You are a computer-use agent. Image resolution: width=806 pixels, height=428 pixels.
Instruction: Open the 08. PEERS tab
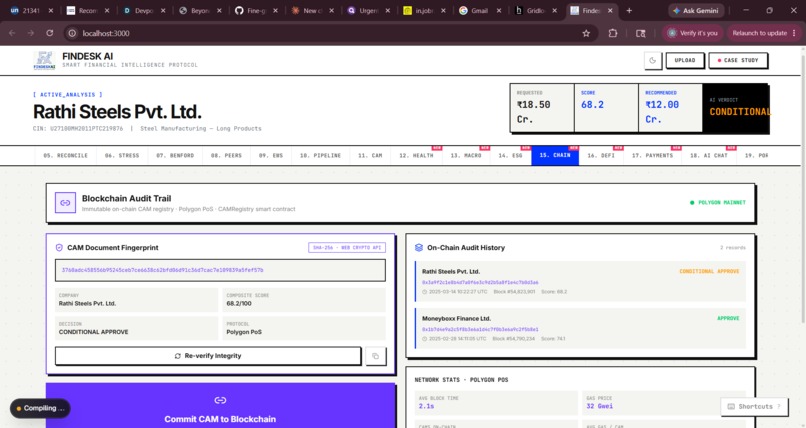pyautogui.click(x=226, y=155)
